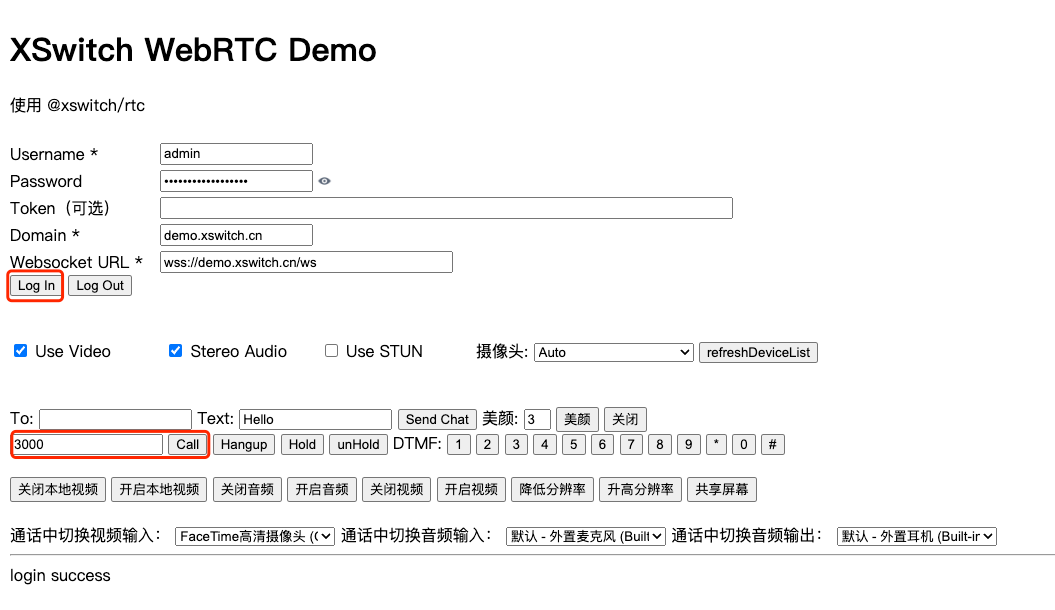Send DTMF digit 0
This screenshot has width=1055, height=610.
[x=743, y=445]
